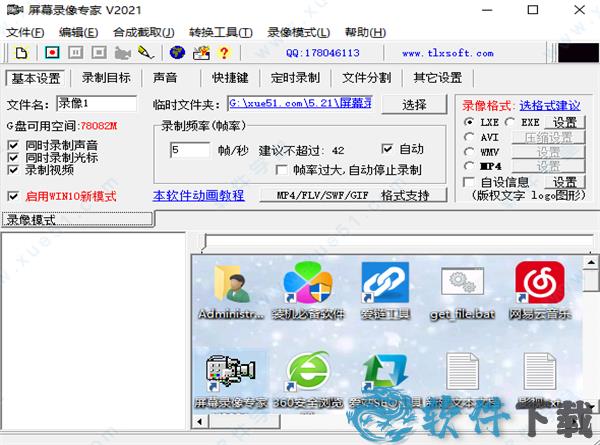
Task: Click 设置 button next to EXE
Action: [x=565, y=122]
